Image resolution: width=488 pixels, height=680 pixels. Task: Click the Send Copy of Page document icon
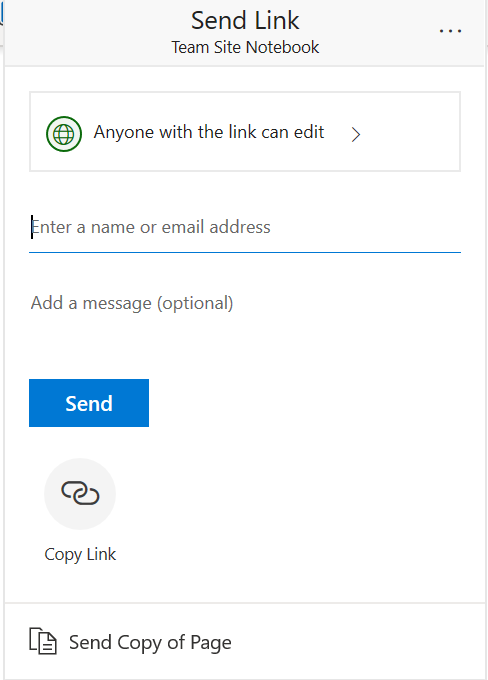click(x=43, y=641)
